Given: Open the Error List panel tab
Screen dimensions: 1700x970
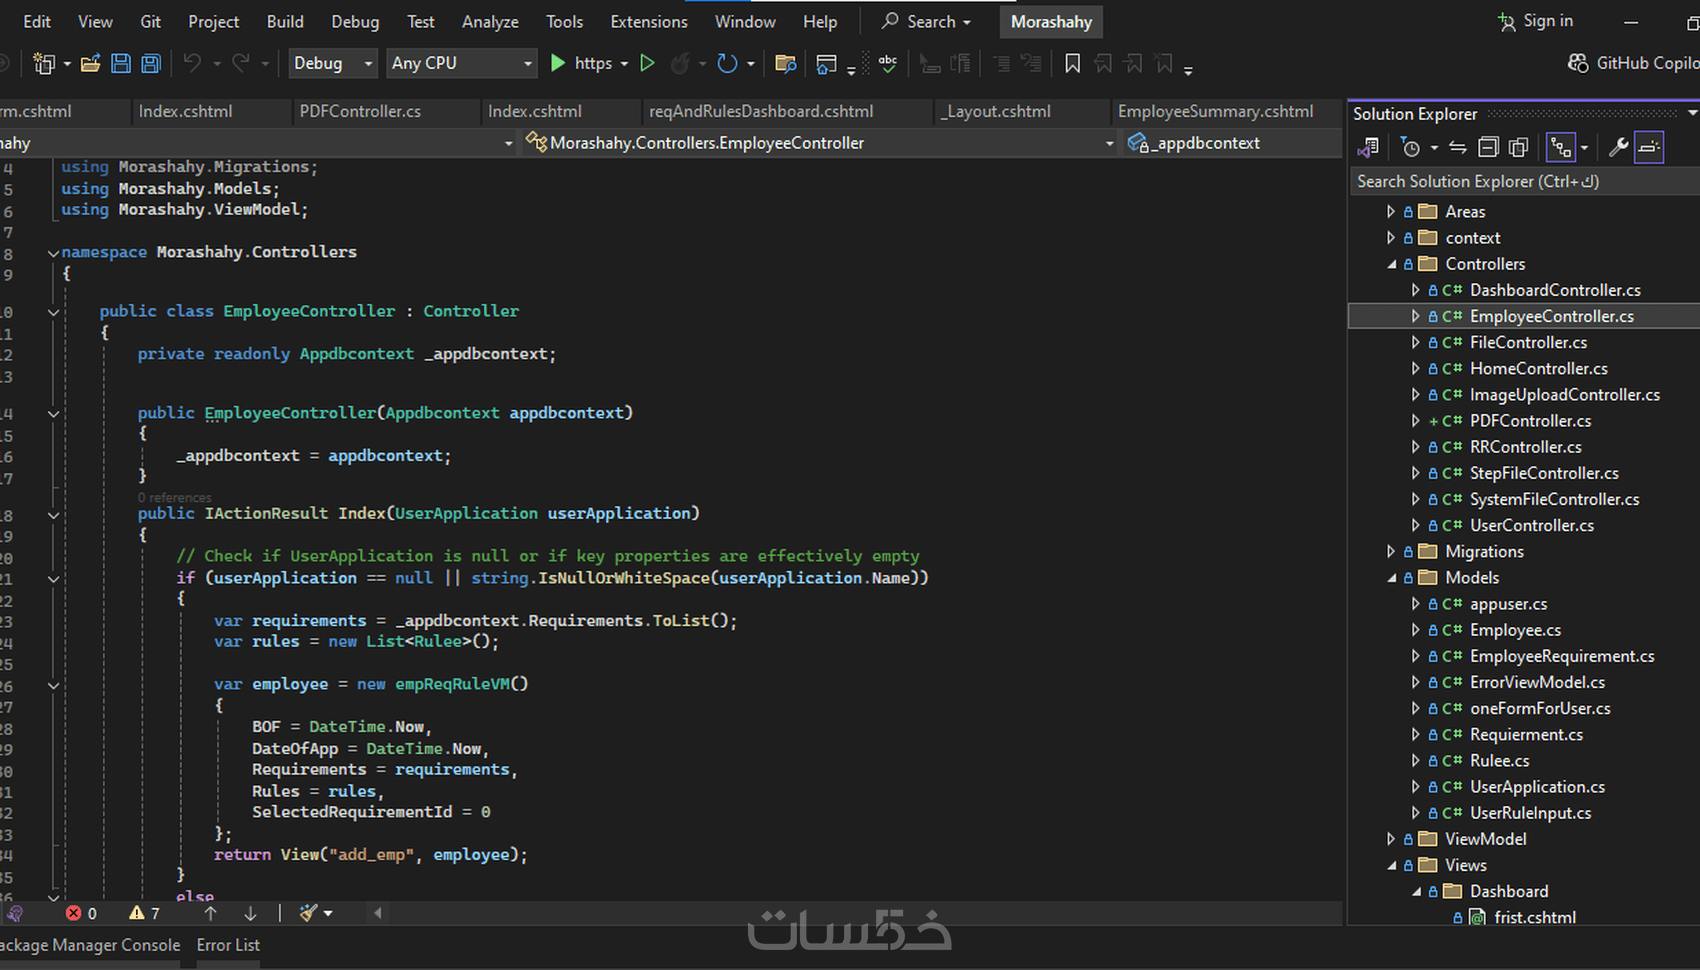Looking at the screenshot, I should tap(228, 946).
